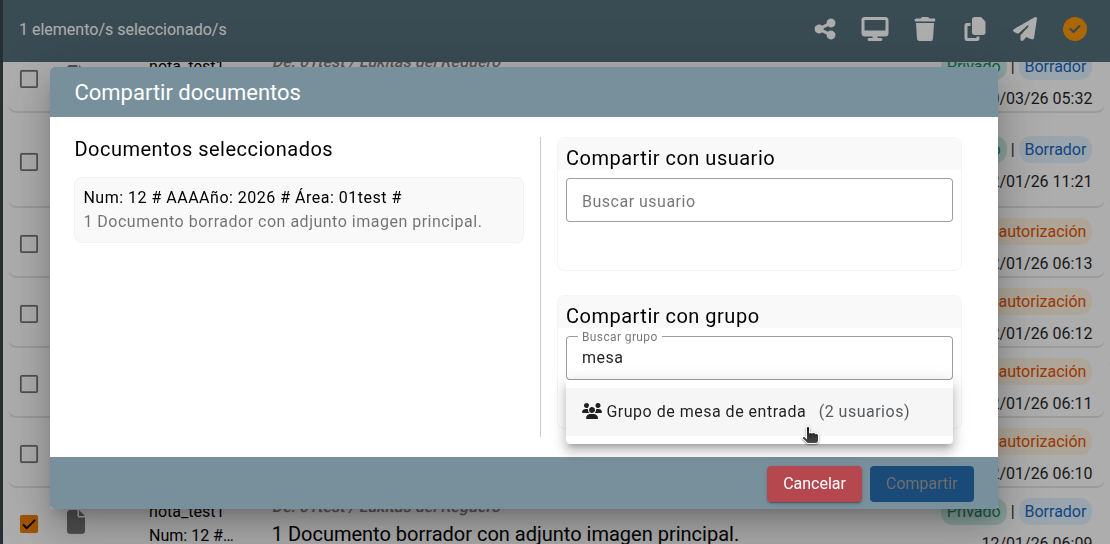Click the Compartir button

click(922, 484)
